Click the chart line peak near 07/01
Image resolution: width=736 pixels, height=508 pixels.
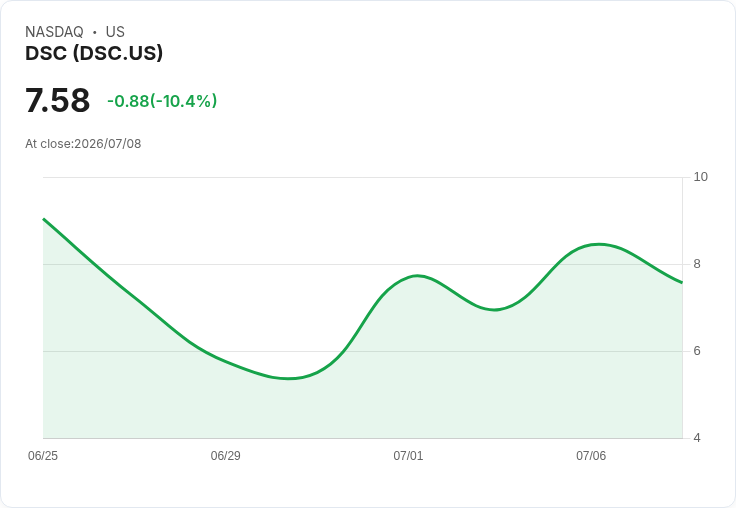(x=417, y=276)
